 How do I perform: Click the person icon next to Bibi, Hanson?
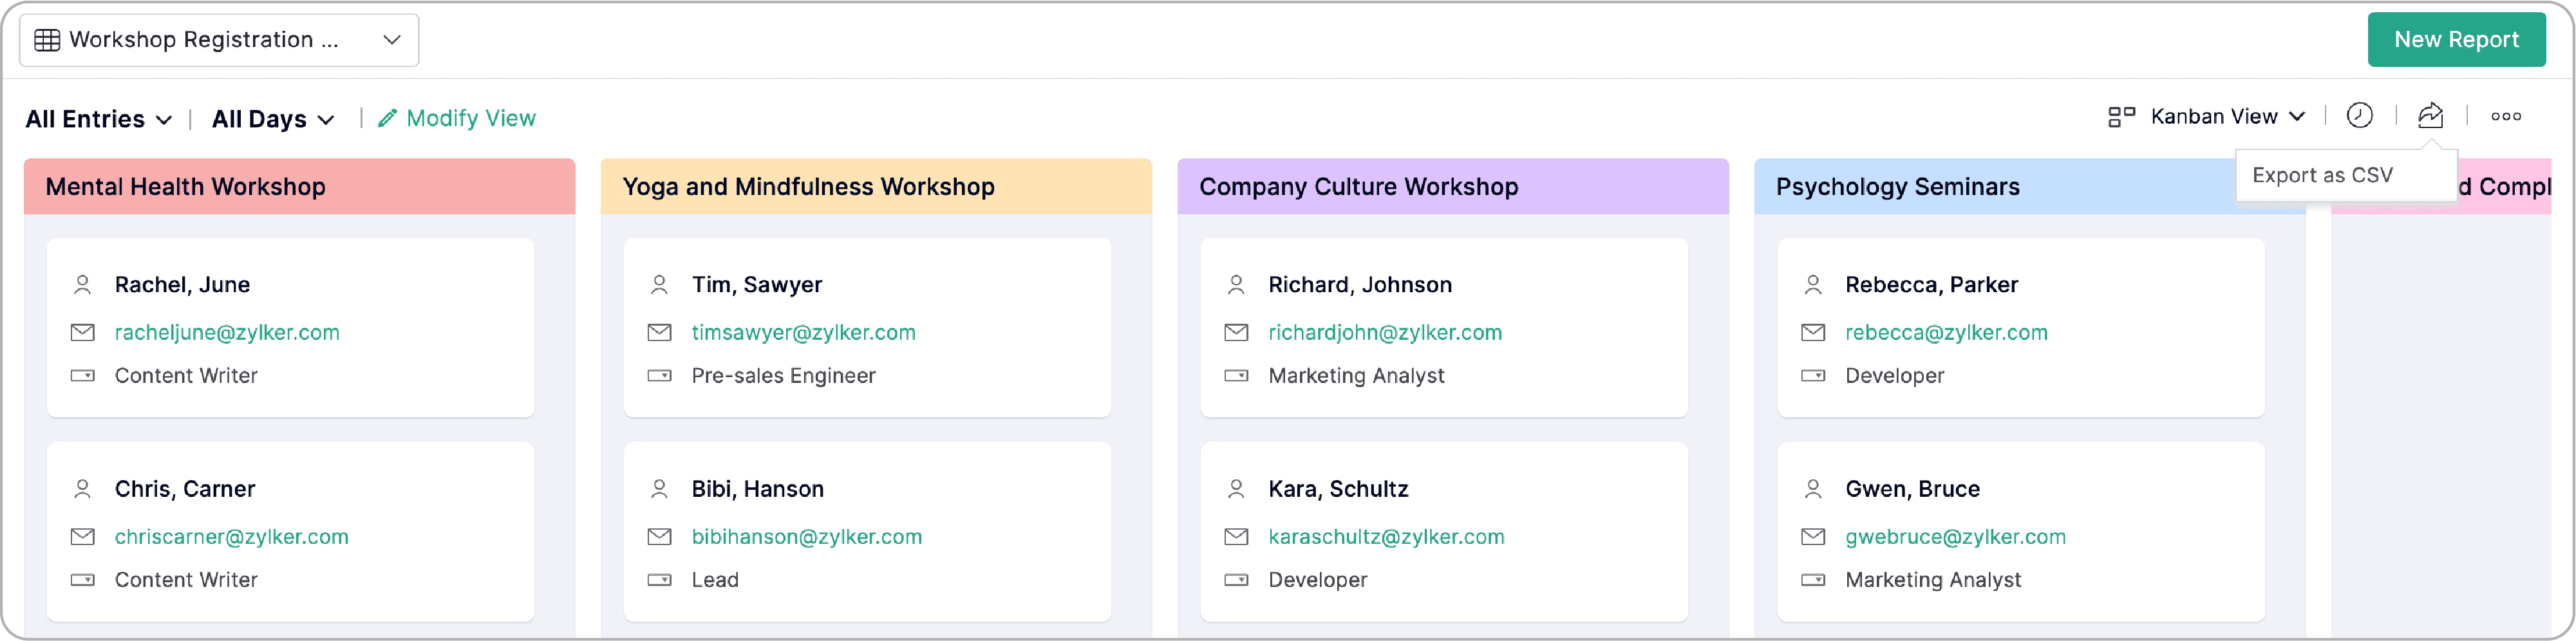tap(660, 489)
